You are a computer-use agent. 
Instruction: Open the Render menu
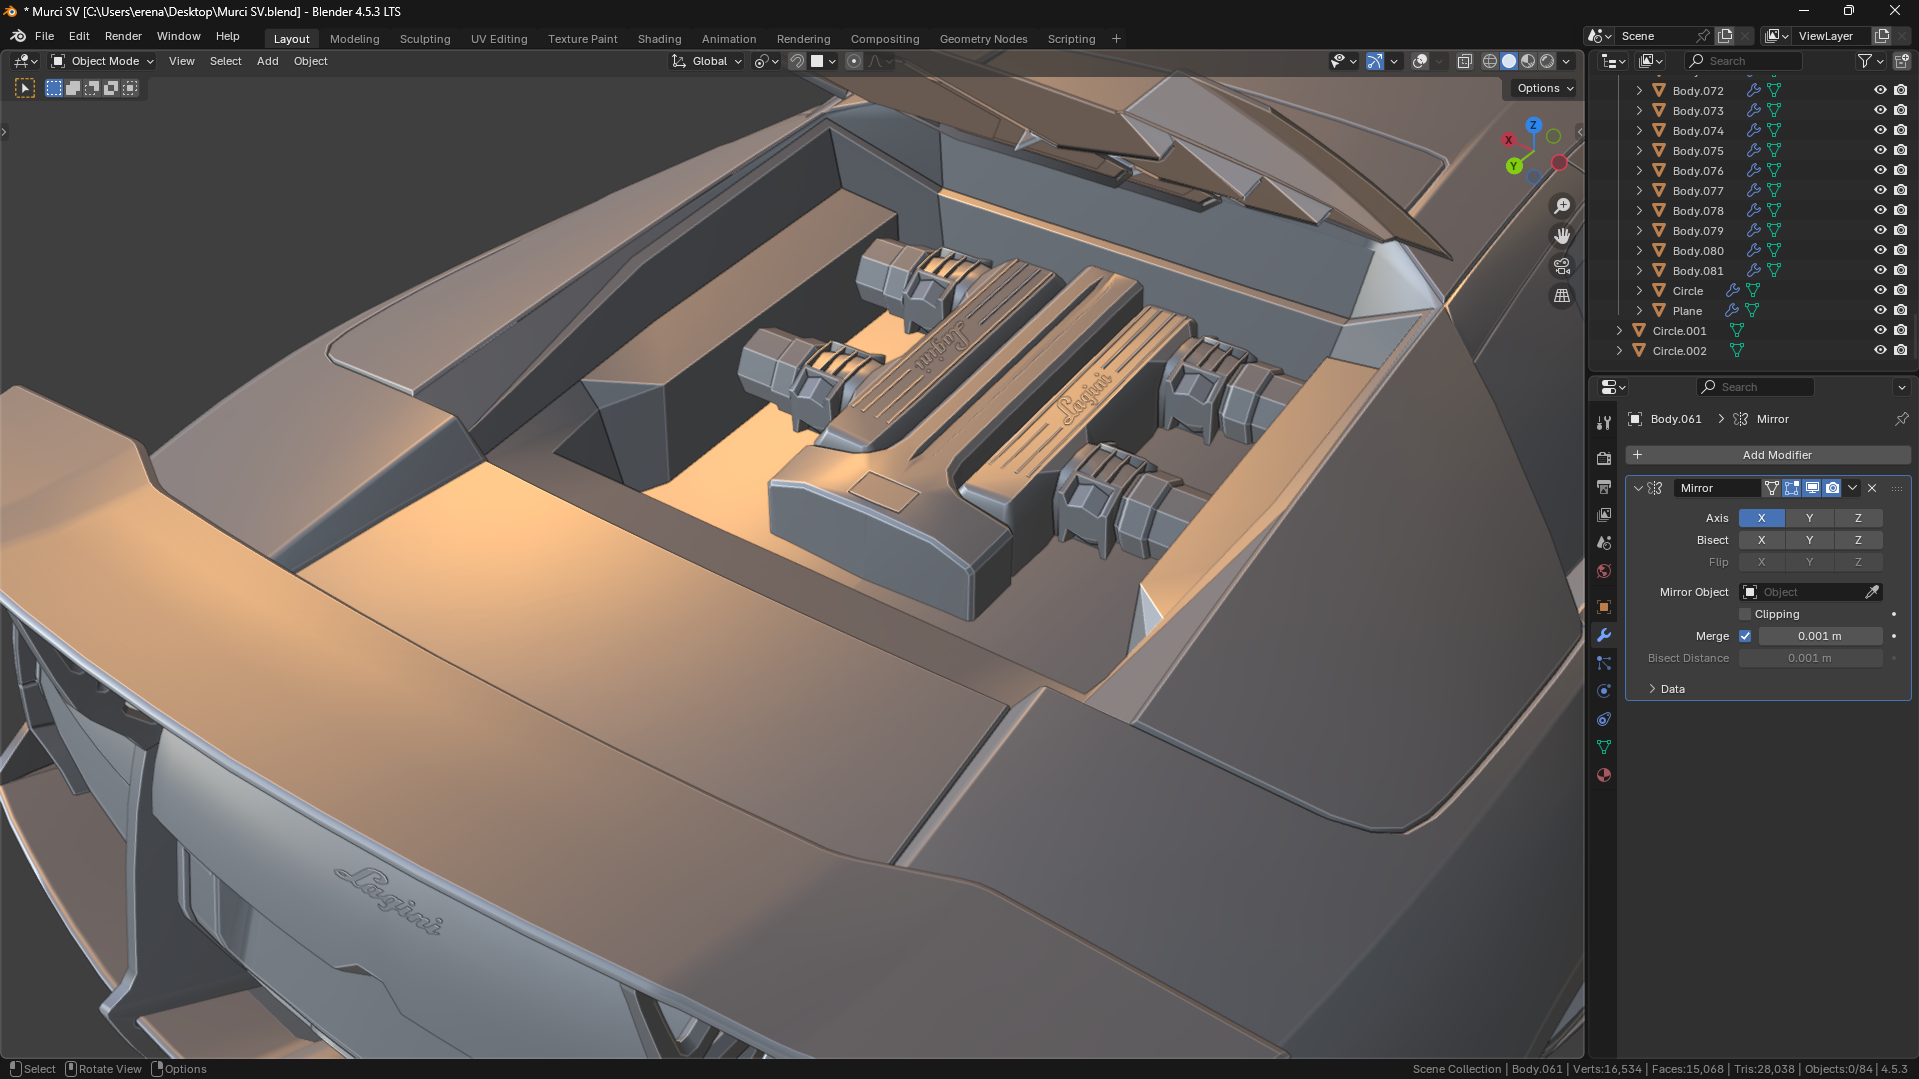tap(123, 36)
